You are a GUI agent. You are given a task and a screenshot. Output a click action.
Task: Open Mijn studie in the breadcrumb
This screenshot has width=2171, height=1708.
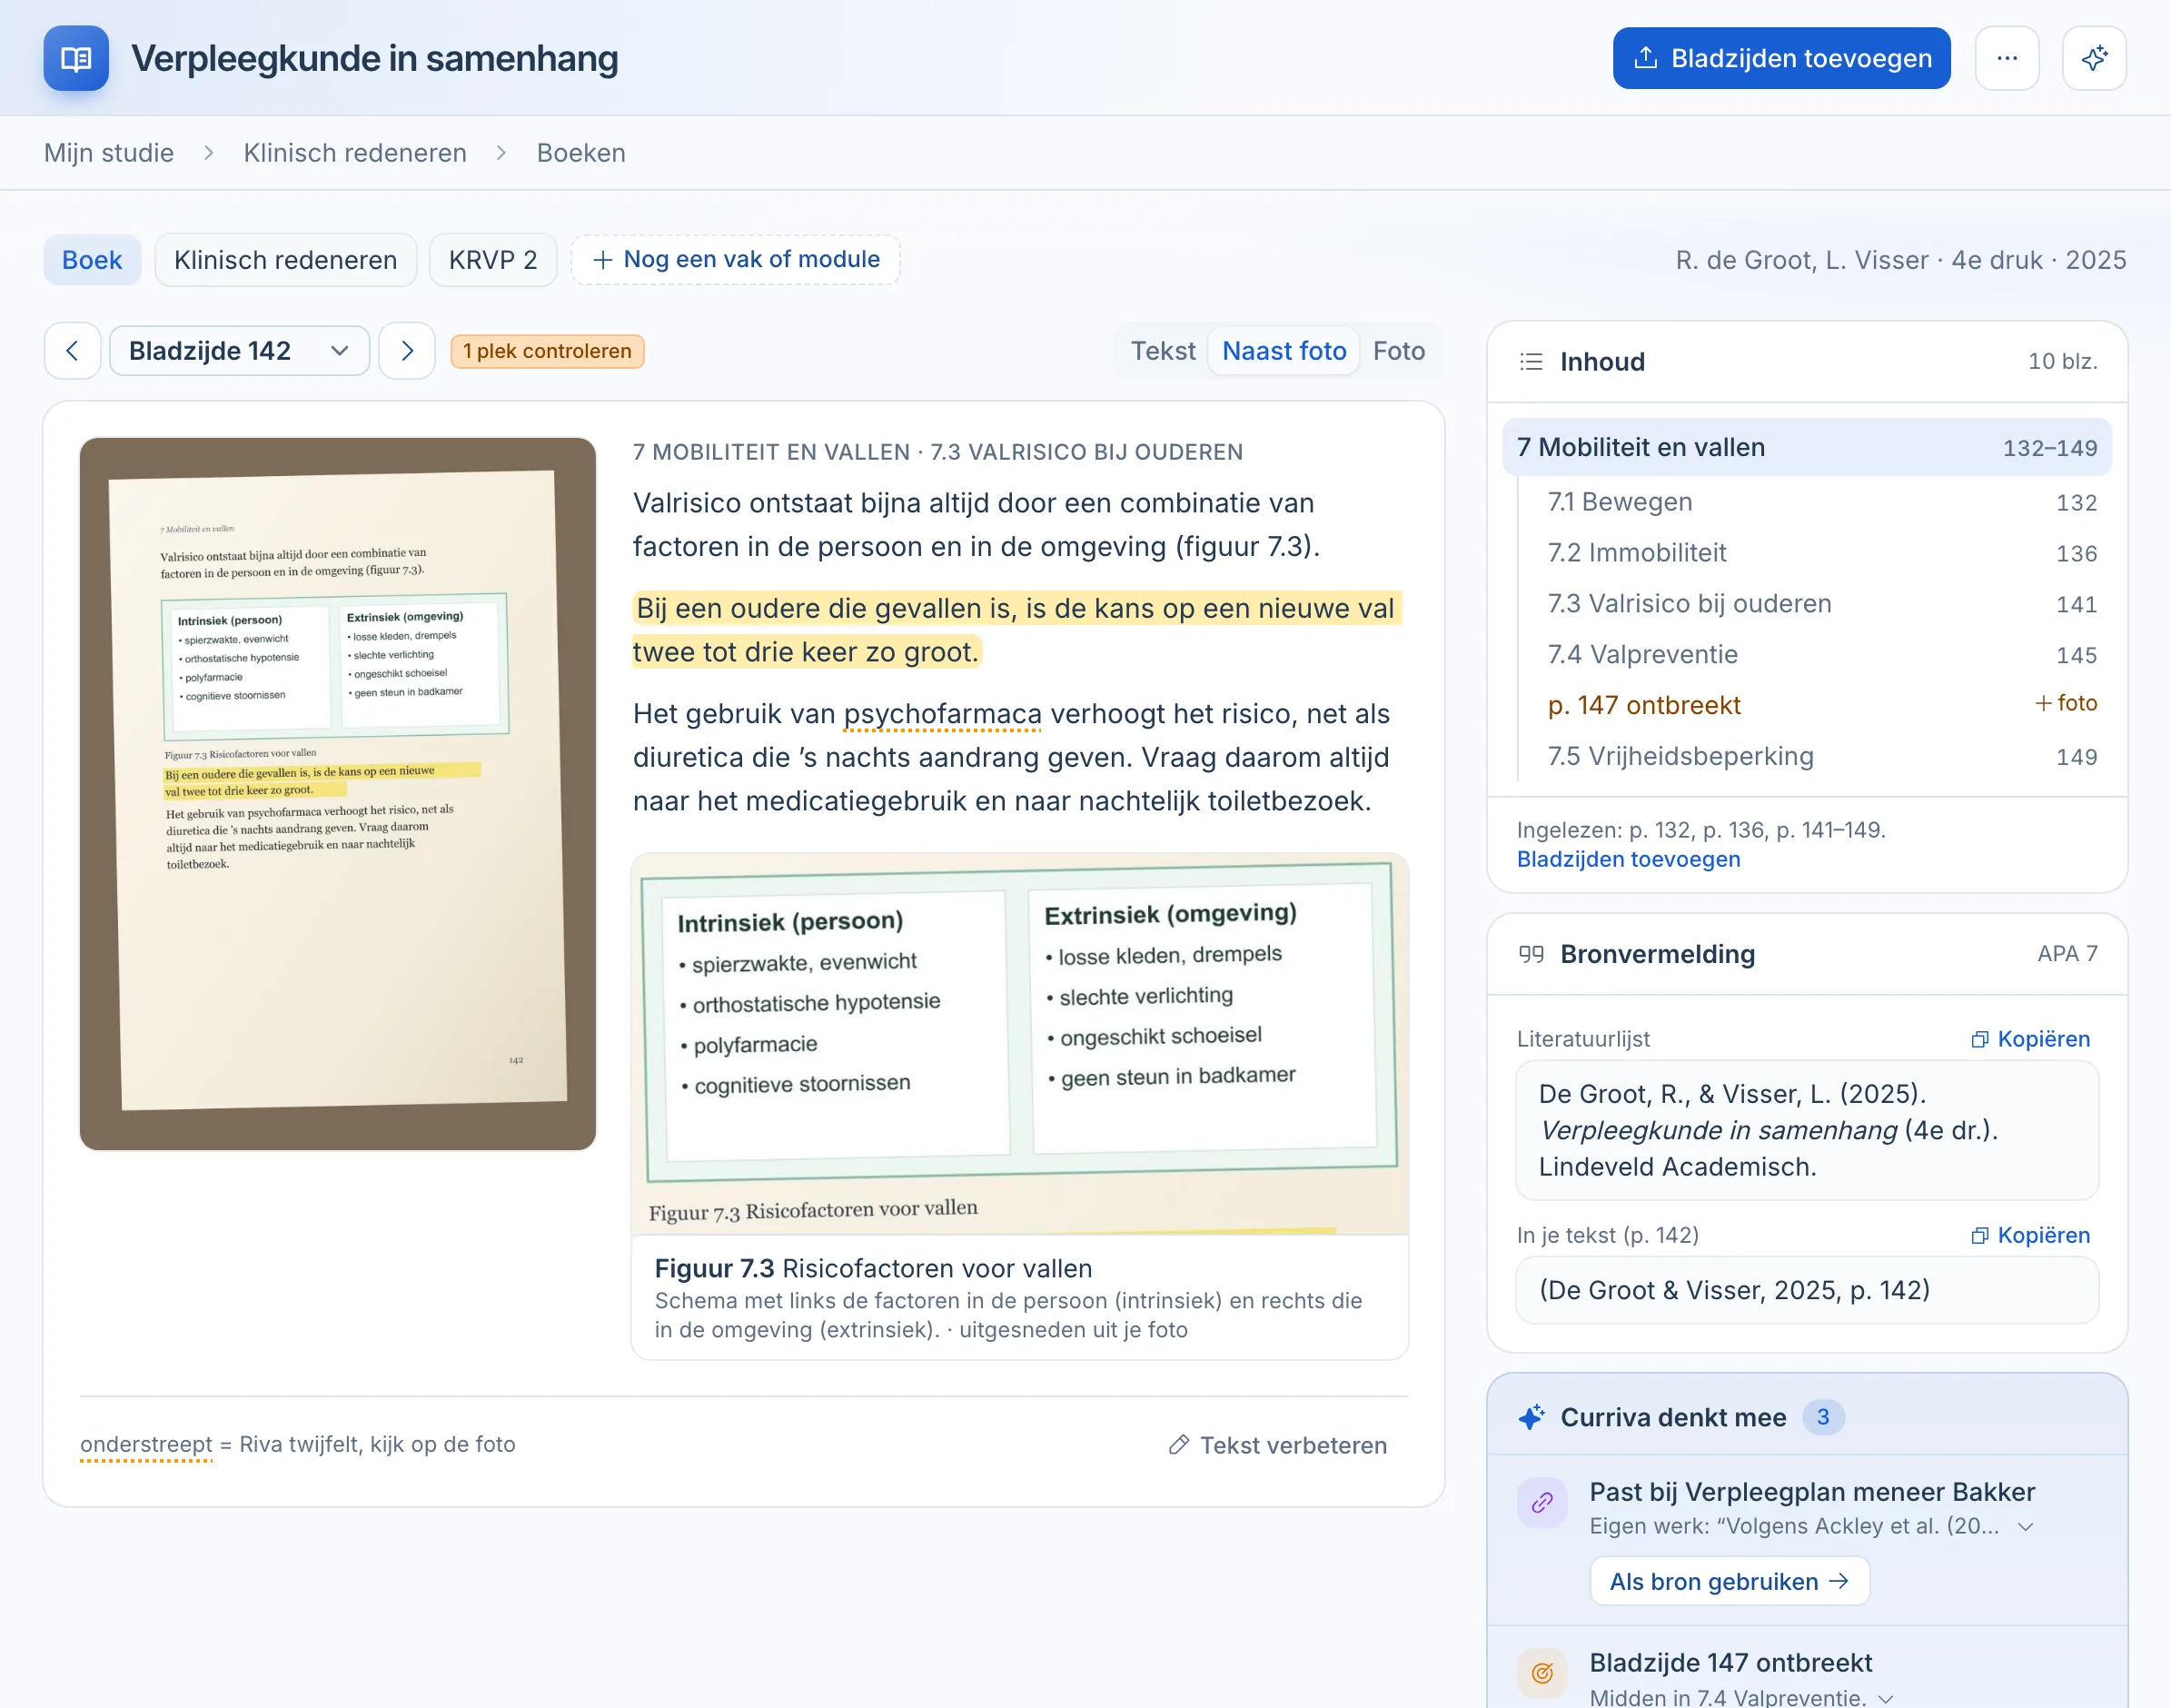(109, 153)
